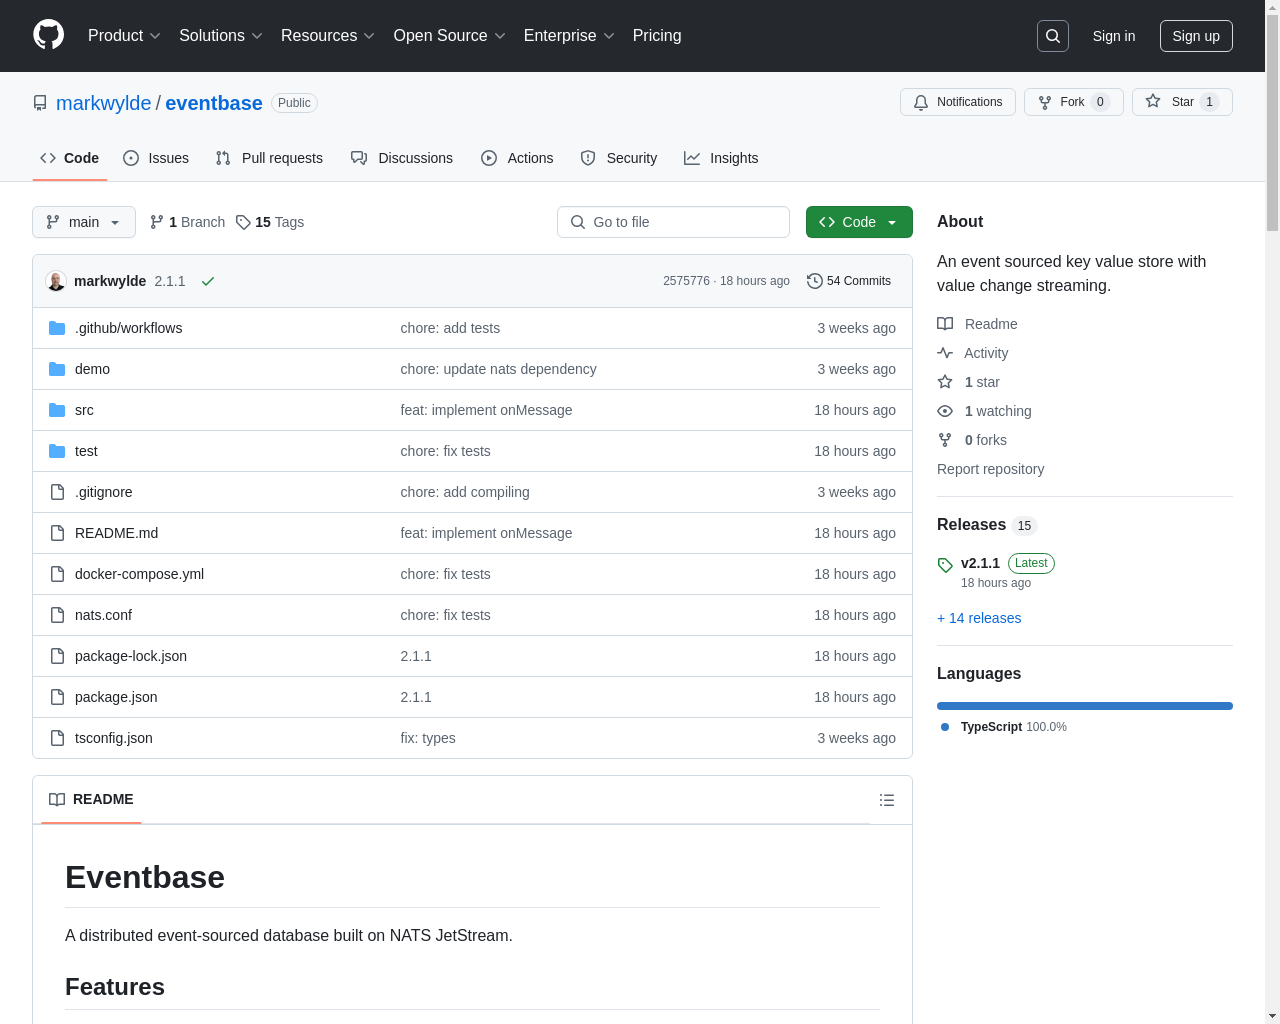Viewport: 1280px width, 1024px height.
Task: Select the star icon beside 1 star
Action: 945,382
